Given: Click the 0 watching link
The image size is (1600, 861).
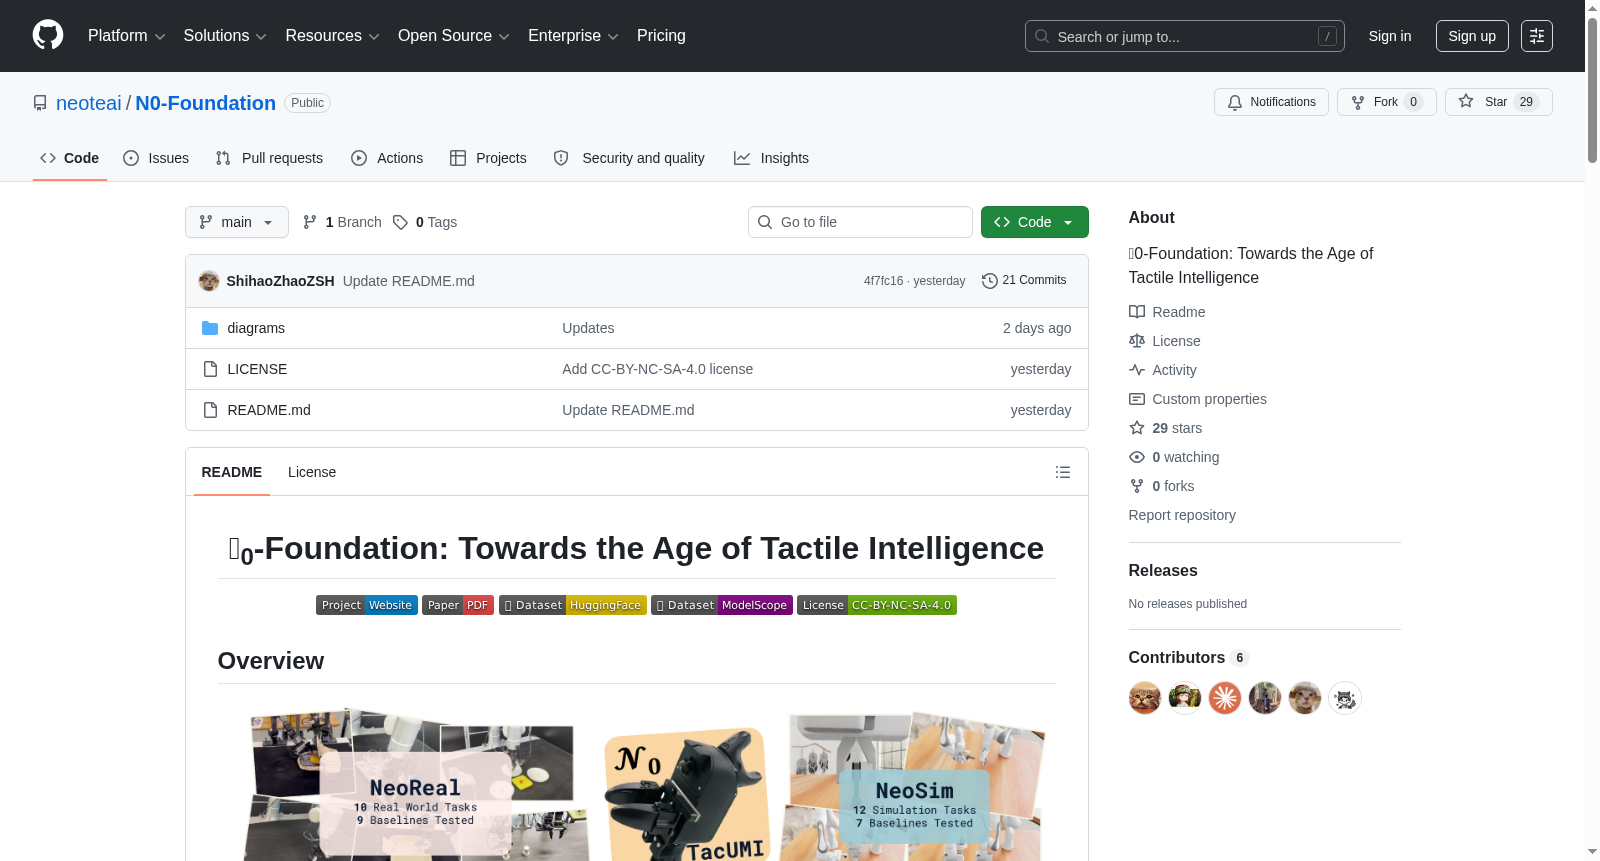Looking at the screenshot, I should 1174,457.
